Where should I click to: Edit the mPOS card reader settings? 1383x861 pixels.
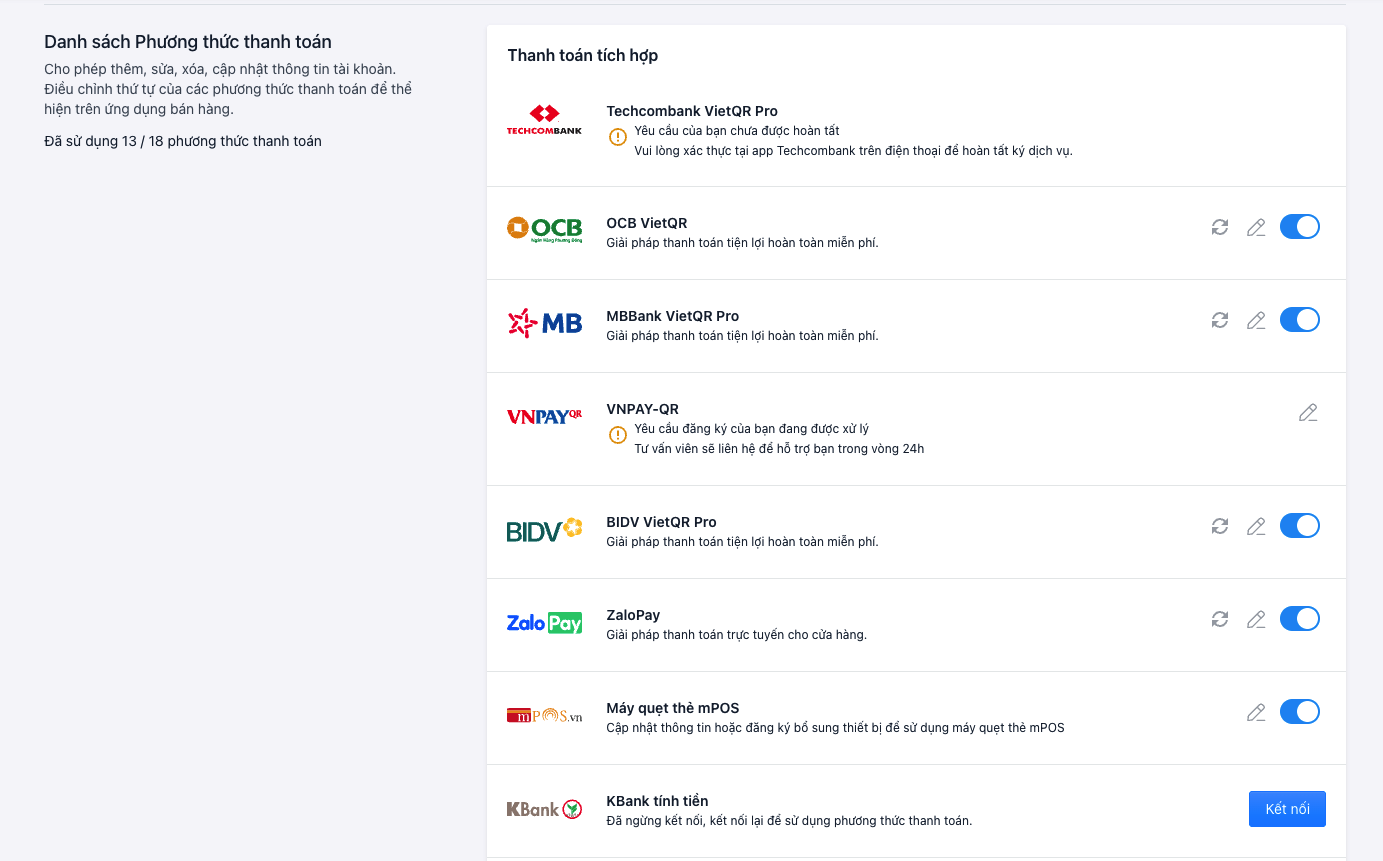point(1256,712)
